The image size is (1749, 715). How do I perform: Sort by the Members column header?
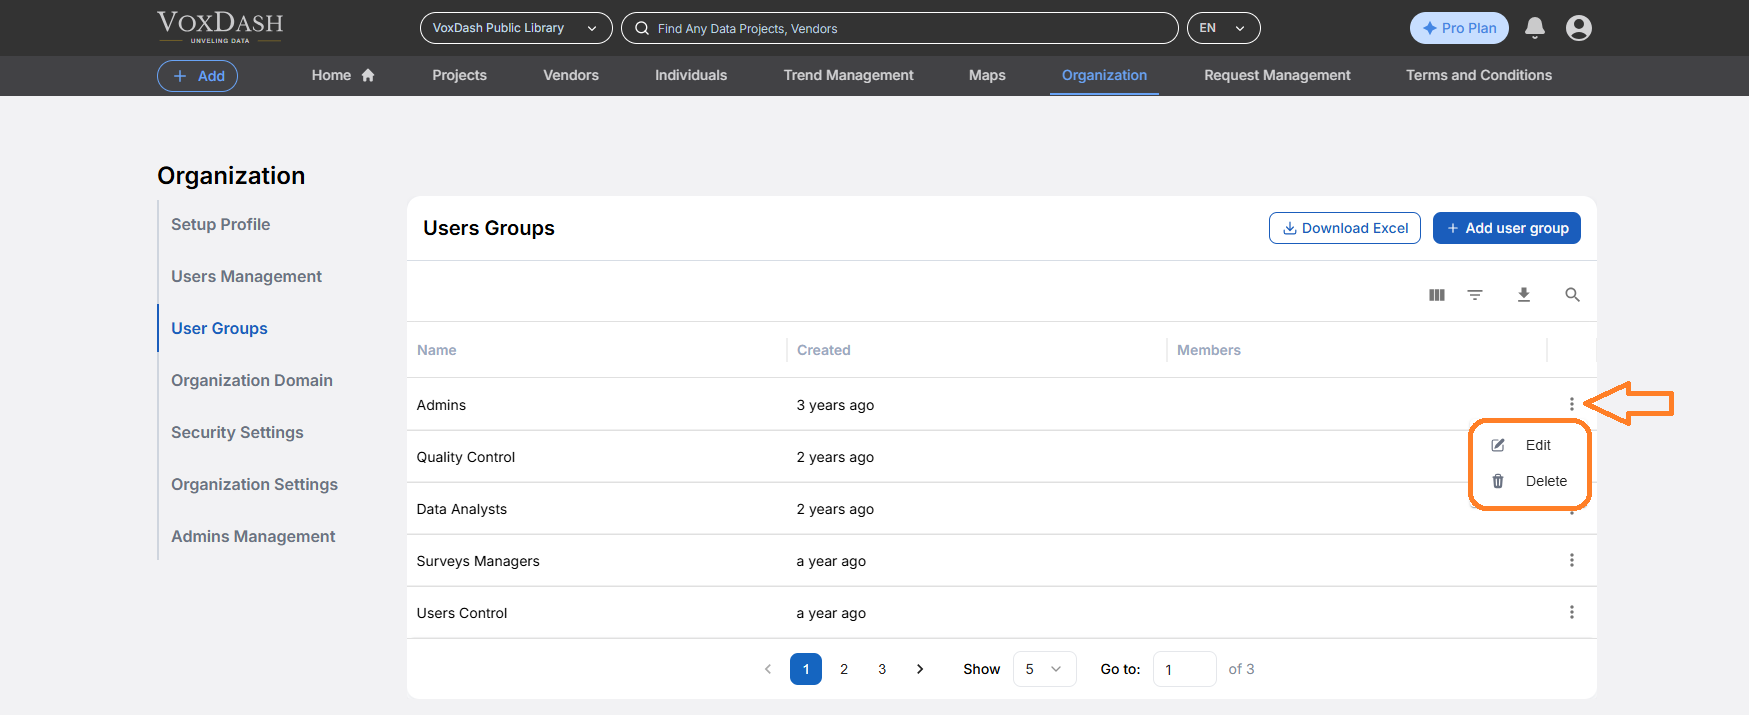pos(1208,350)
